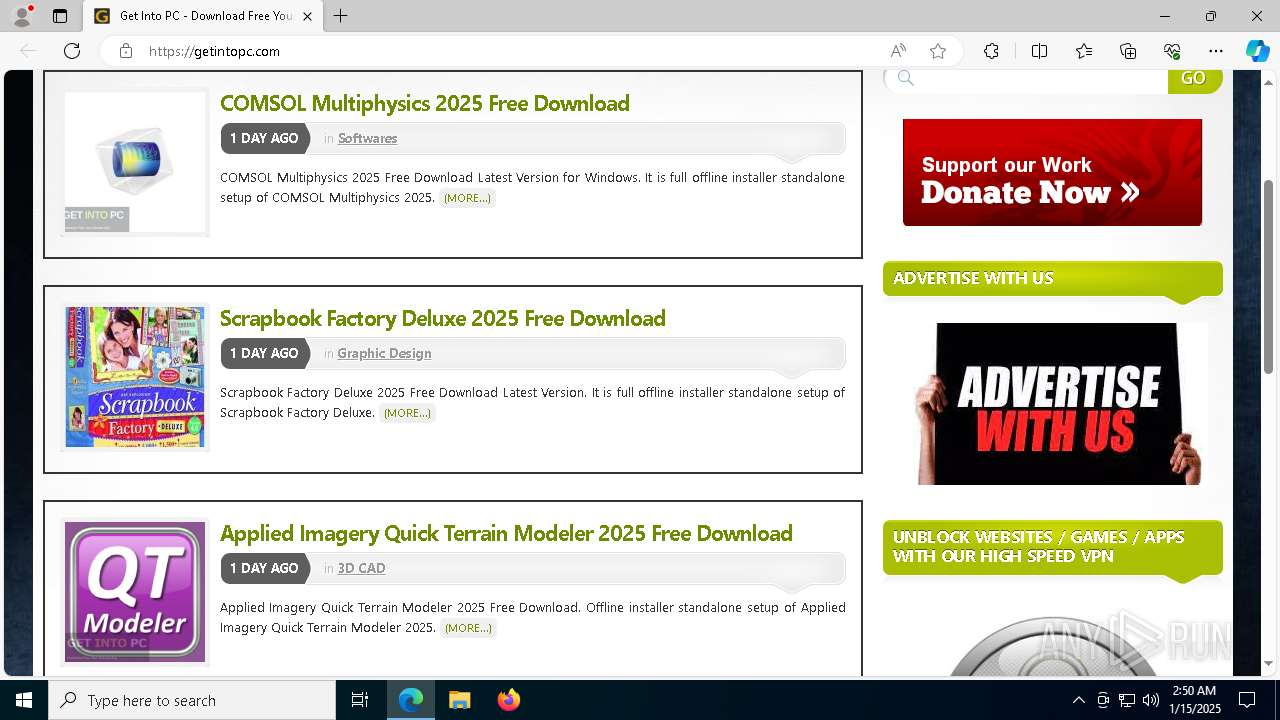Click (MORE...) under Quick Terrain Modeler description
This screenshot has width=1280, height=720.
coord(468,628)
